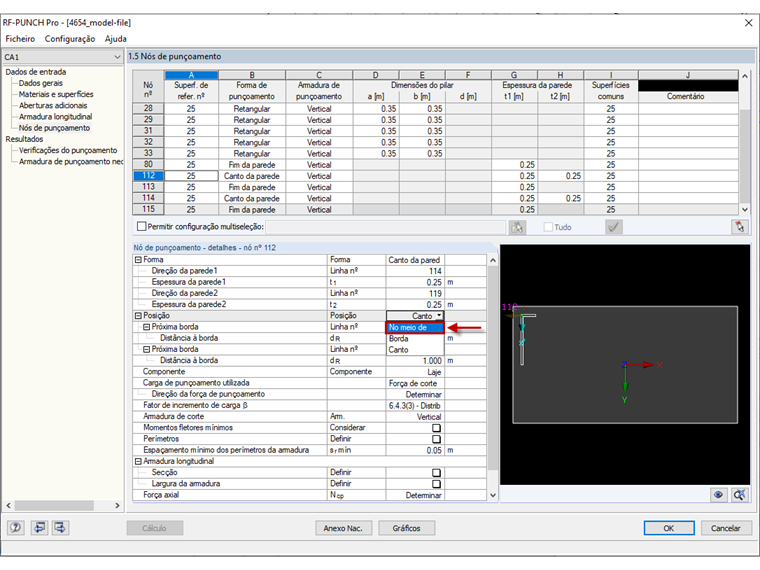
Task: Click the Superf. de refer. cell of row 112
Action: coord(191,176)
